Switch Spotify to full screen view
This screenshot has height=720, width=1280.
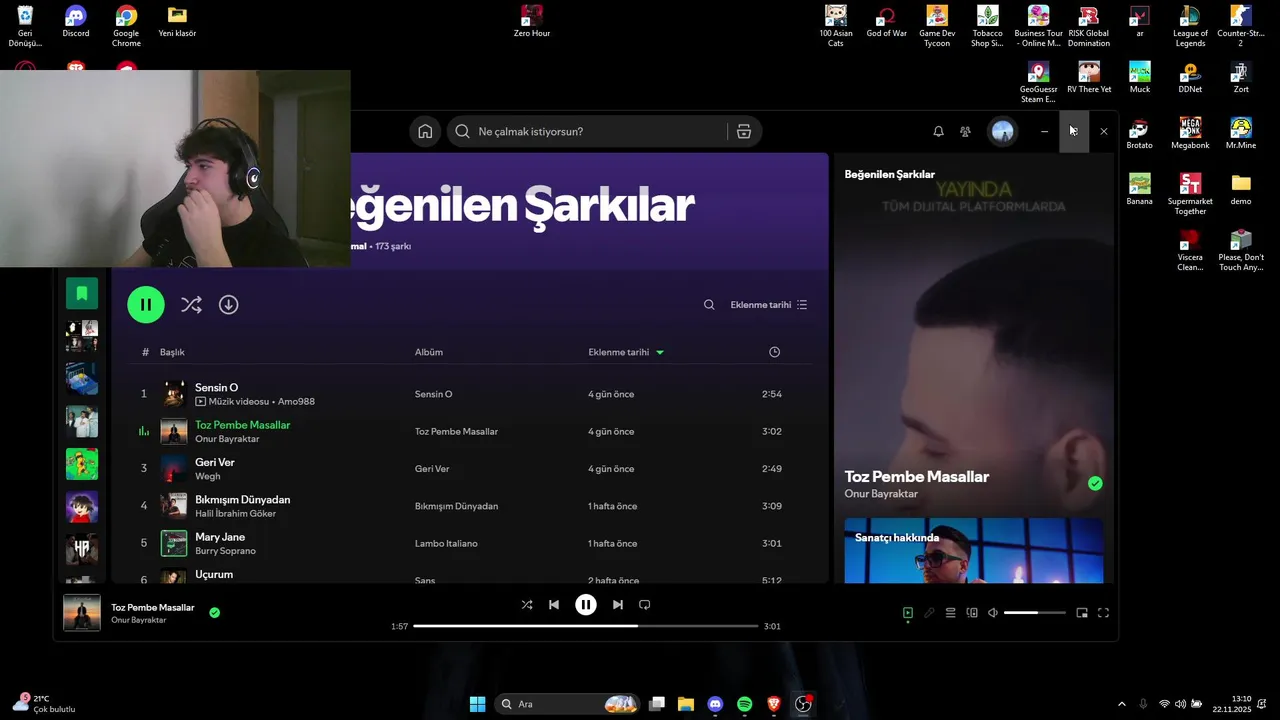[1104, 613]
